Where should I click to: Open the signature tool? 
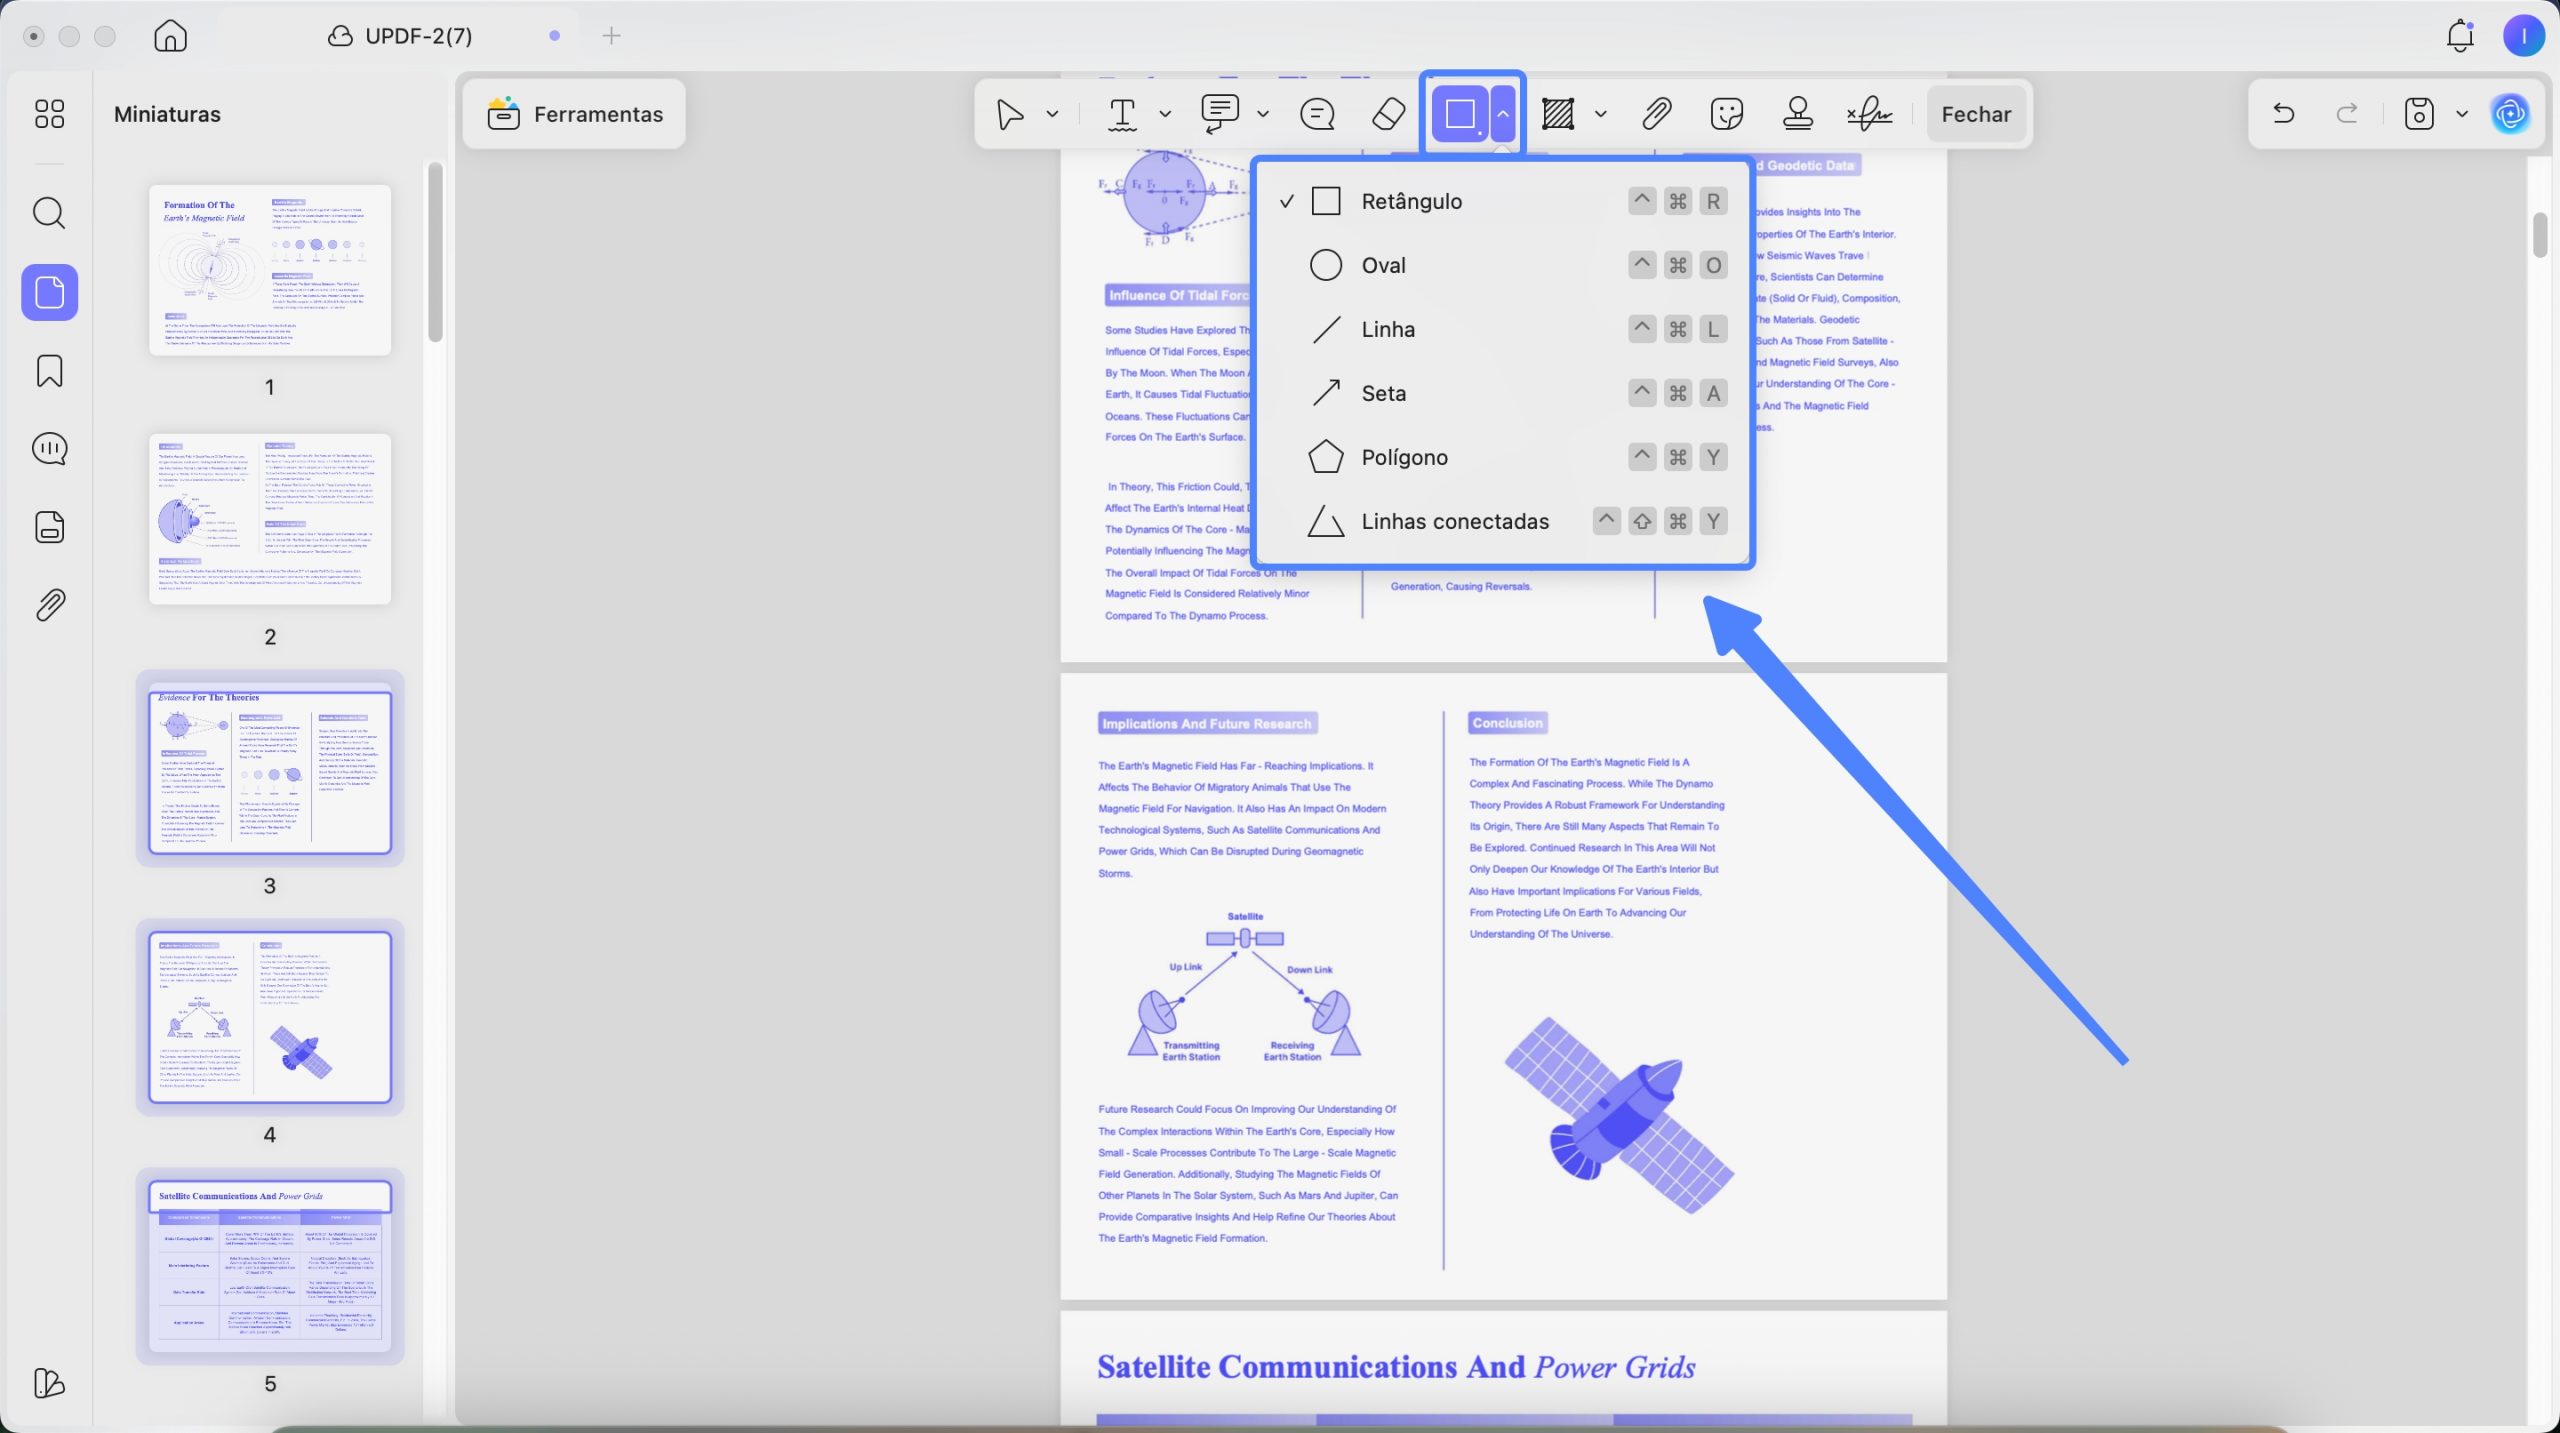[x=1869, y=114]
